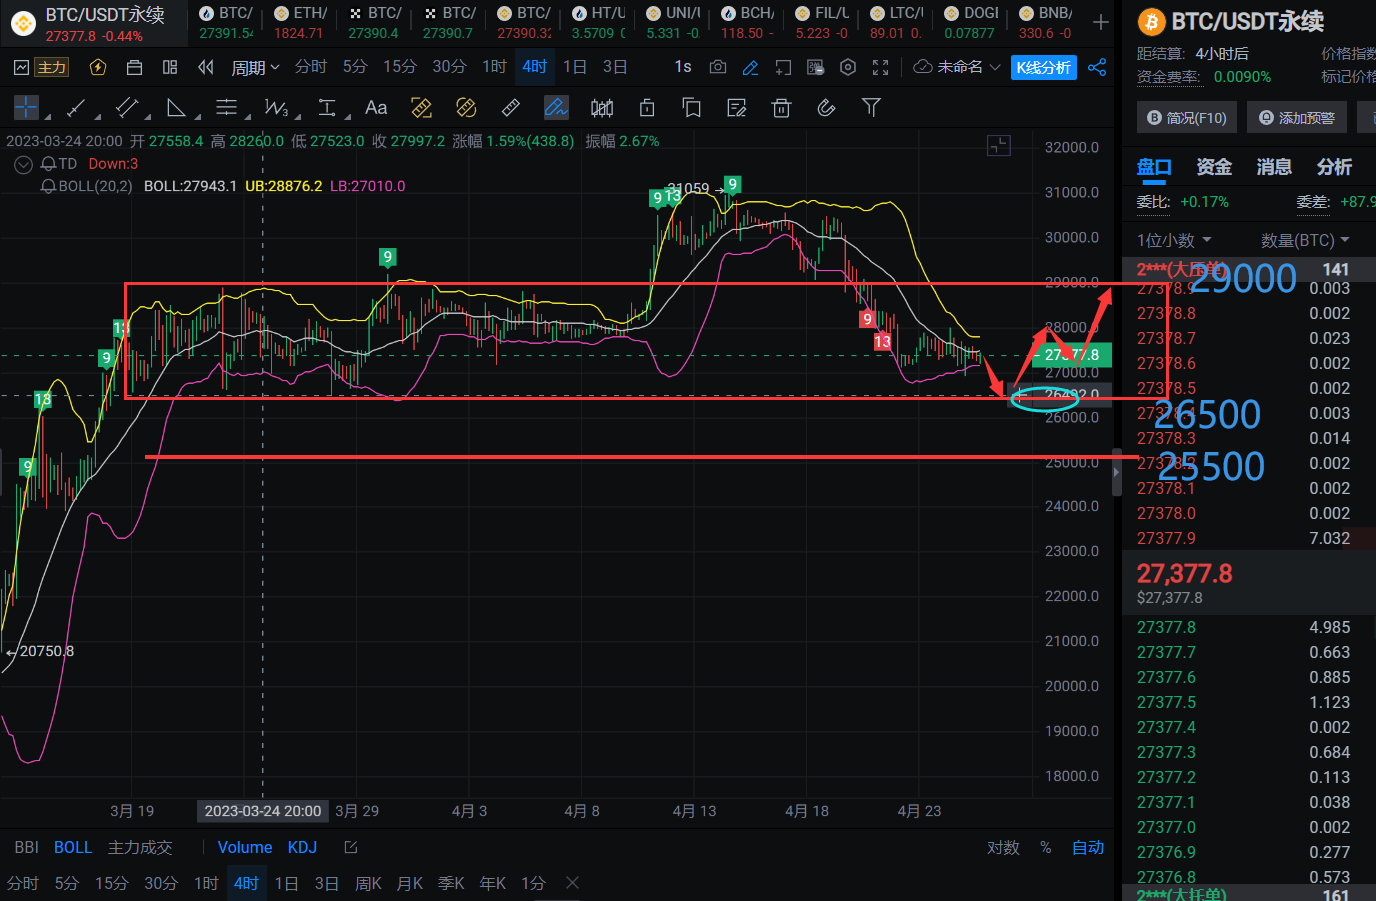Enable 对数 logarithmic price scale

click(x=1003, y=847)
